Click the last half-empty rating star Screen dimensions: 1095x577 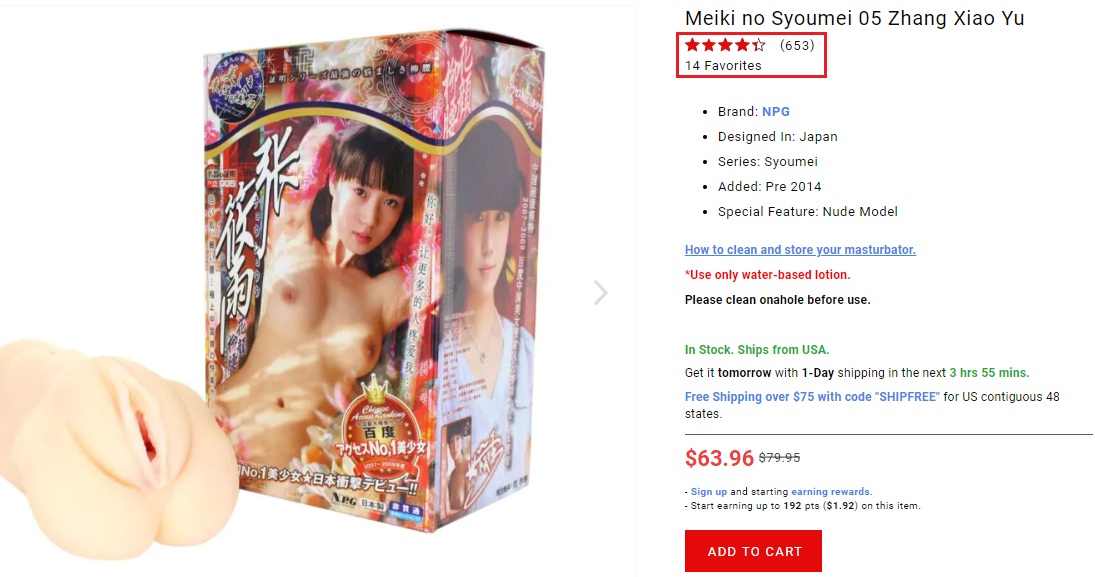pos(759,45)
